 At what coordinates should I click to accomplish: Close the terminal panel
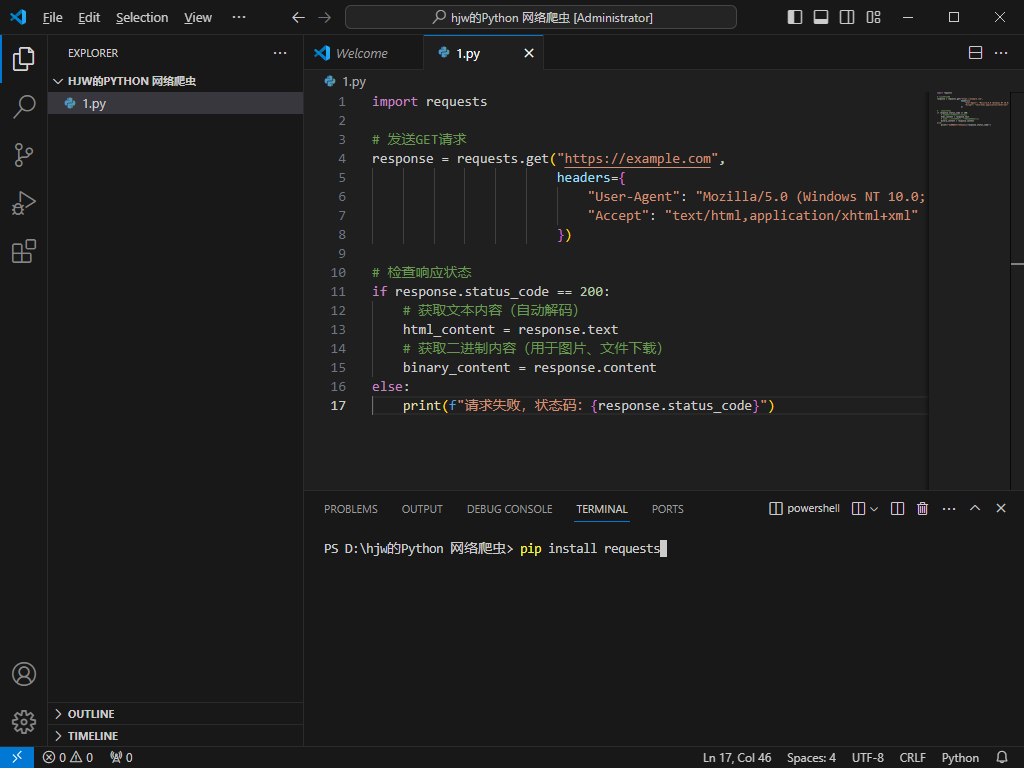(1000, 508)
